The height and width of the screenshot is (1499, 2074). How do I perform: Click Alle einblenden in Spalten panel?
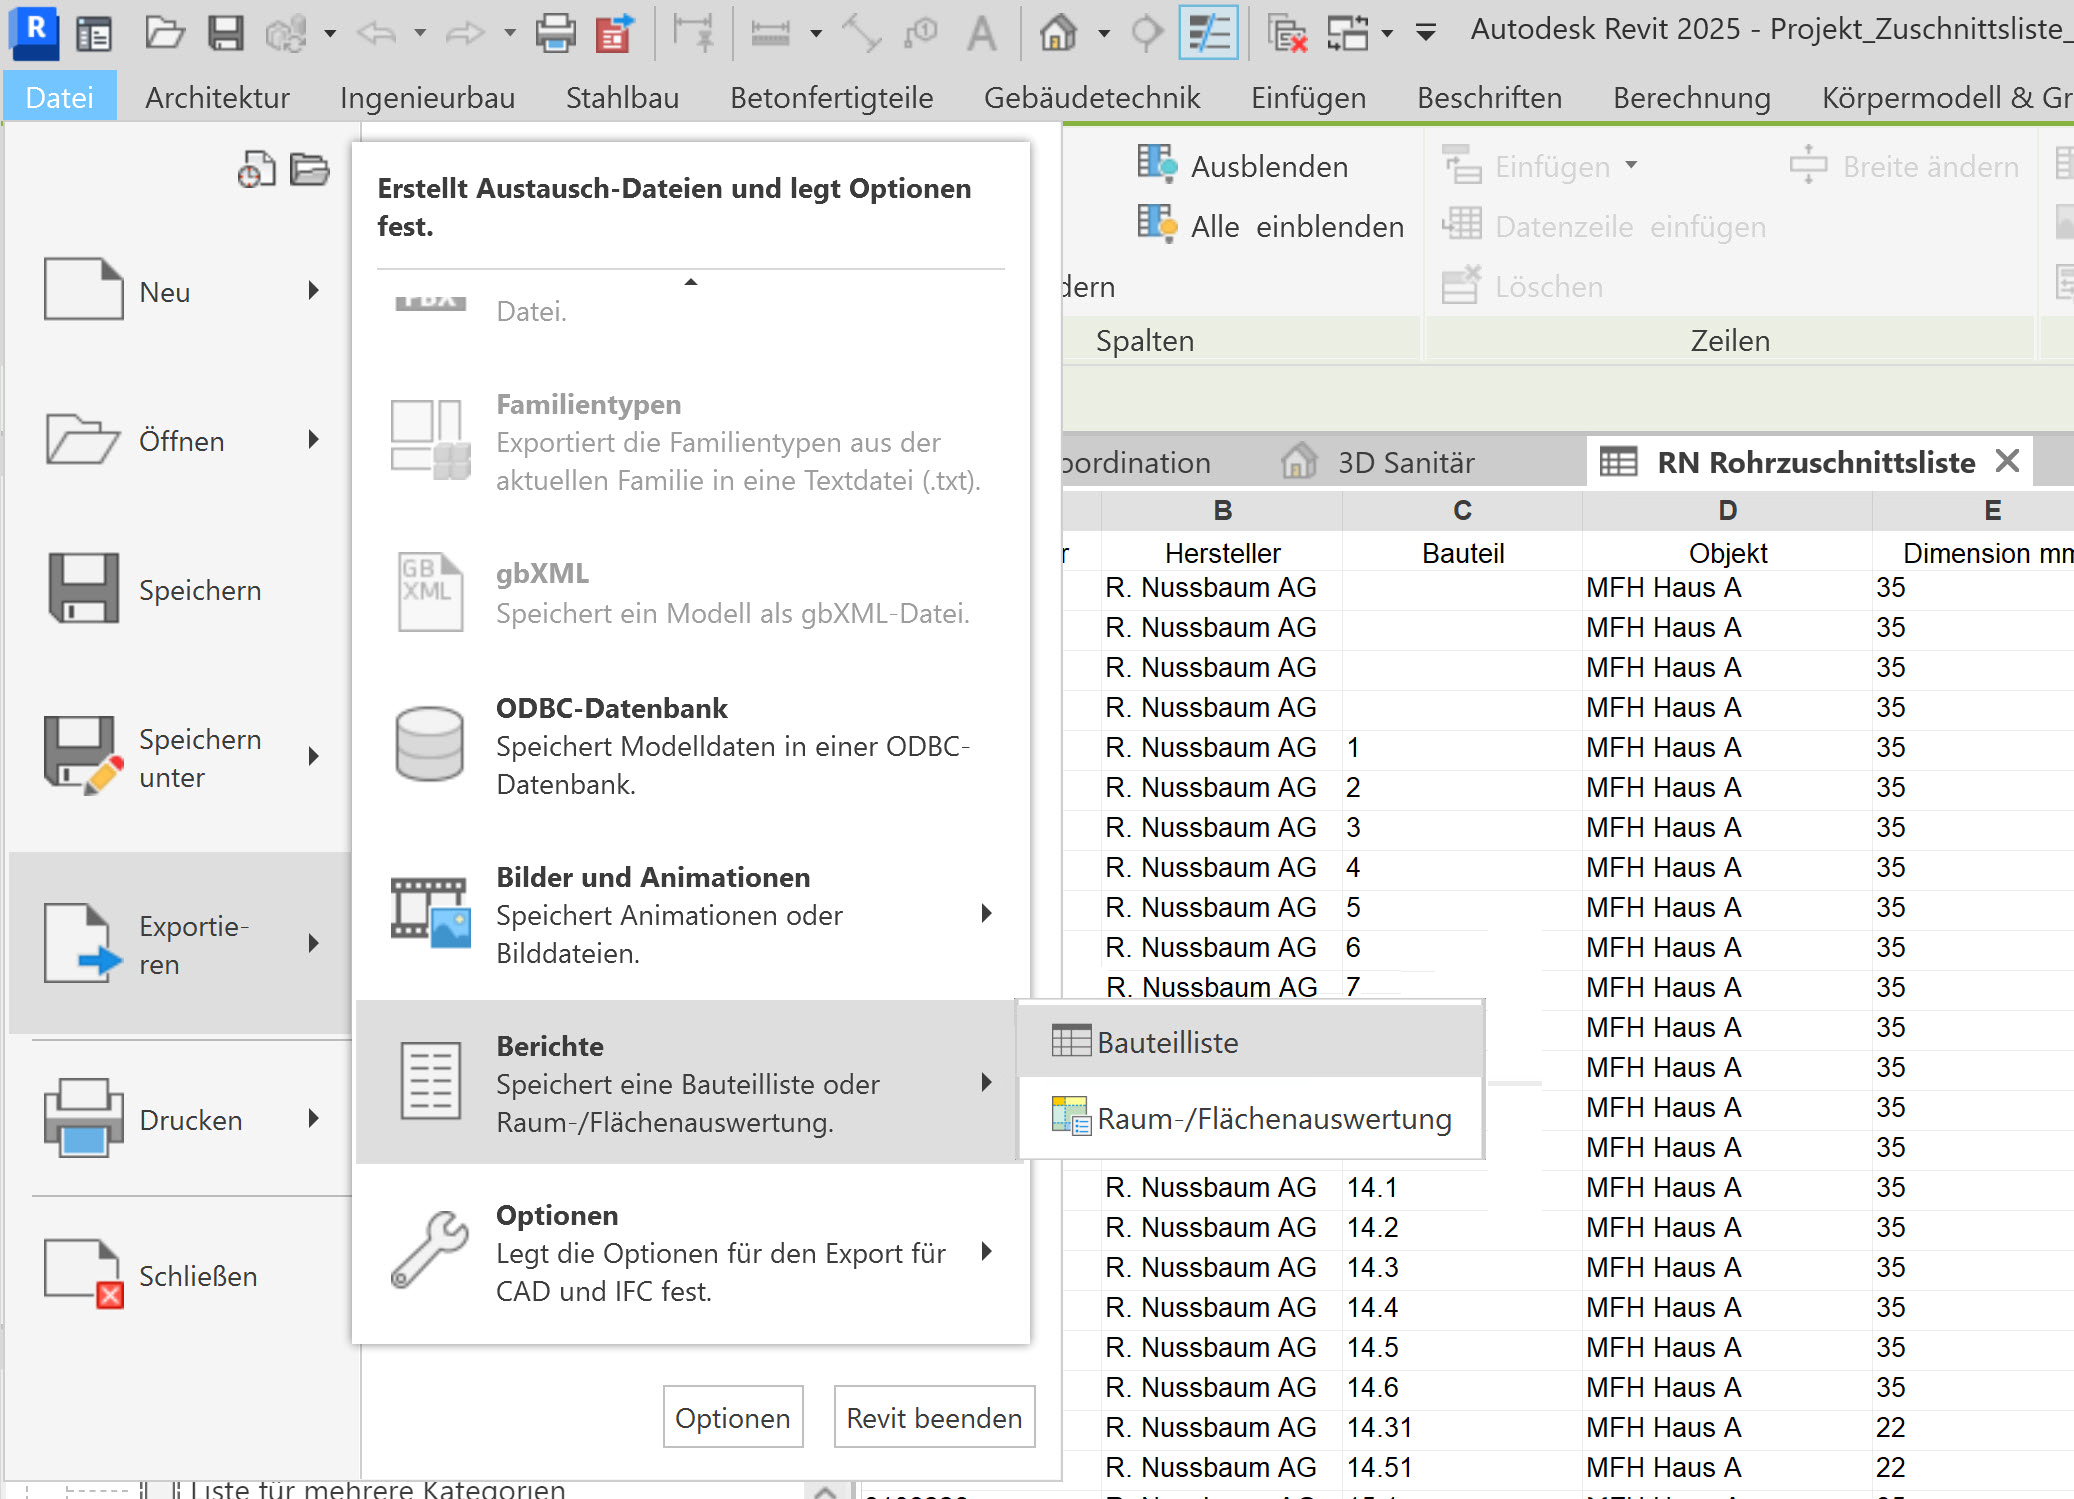click(1270, 226)
